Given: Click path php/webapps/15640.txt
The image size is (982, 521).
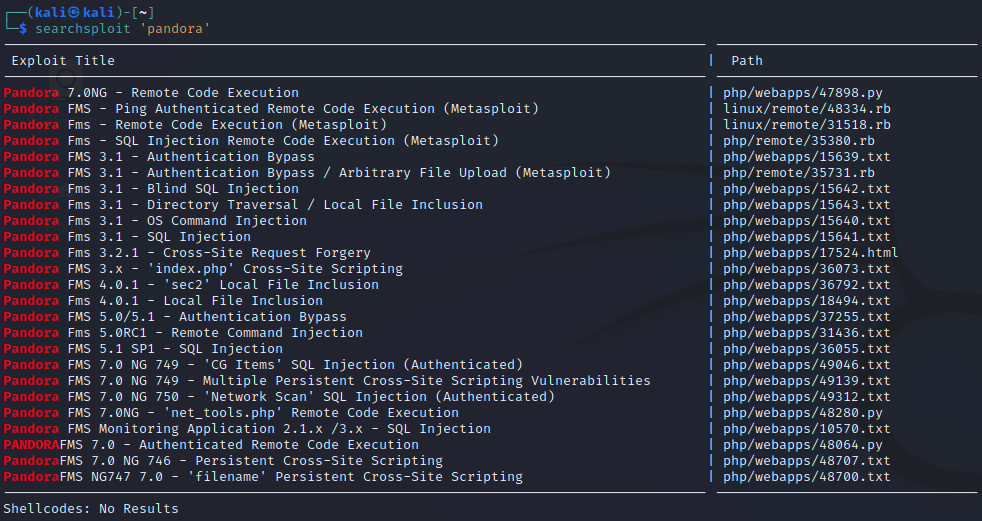Looking at the screenshot, I should pyautogui.click(x=807, y=220).
